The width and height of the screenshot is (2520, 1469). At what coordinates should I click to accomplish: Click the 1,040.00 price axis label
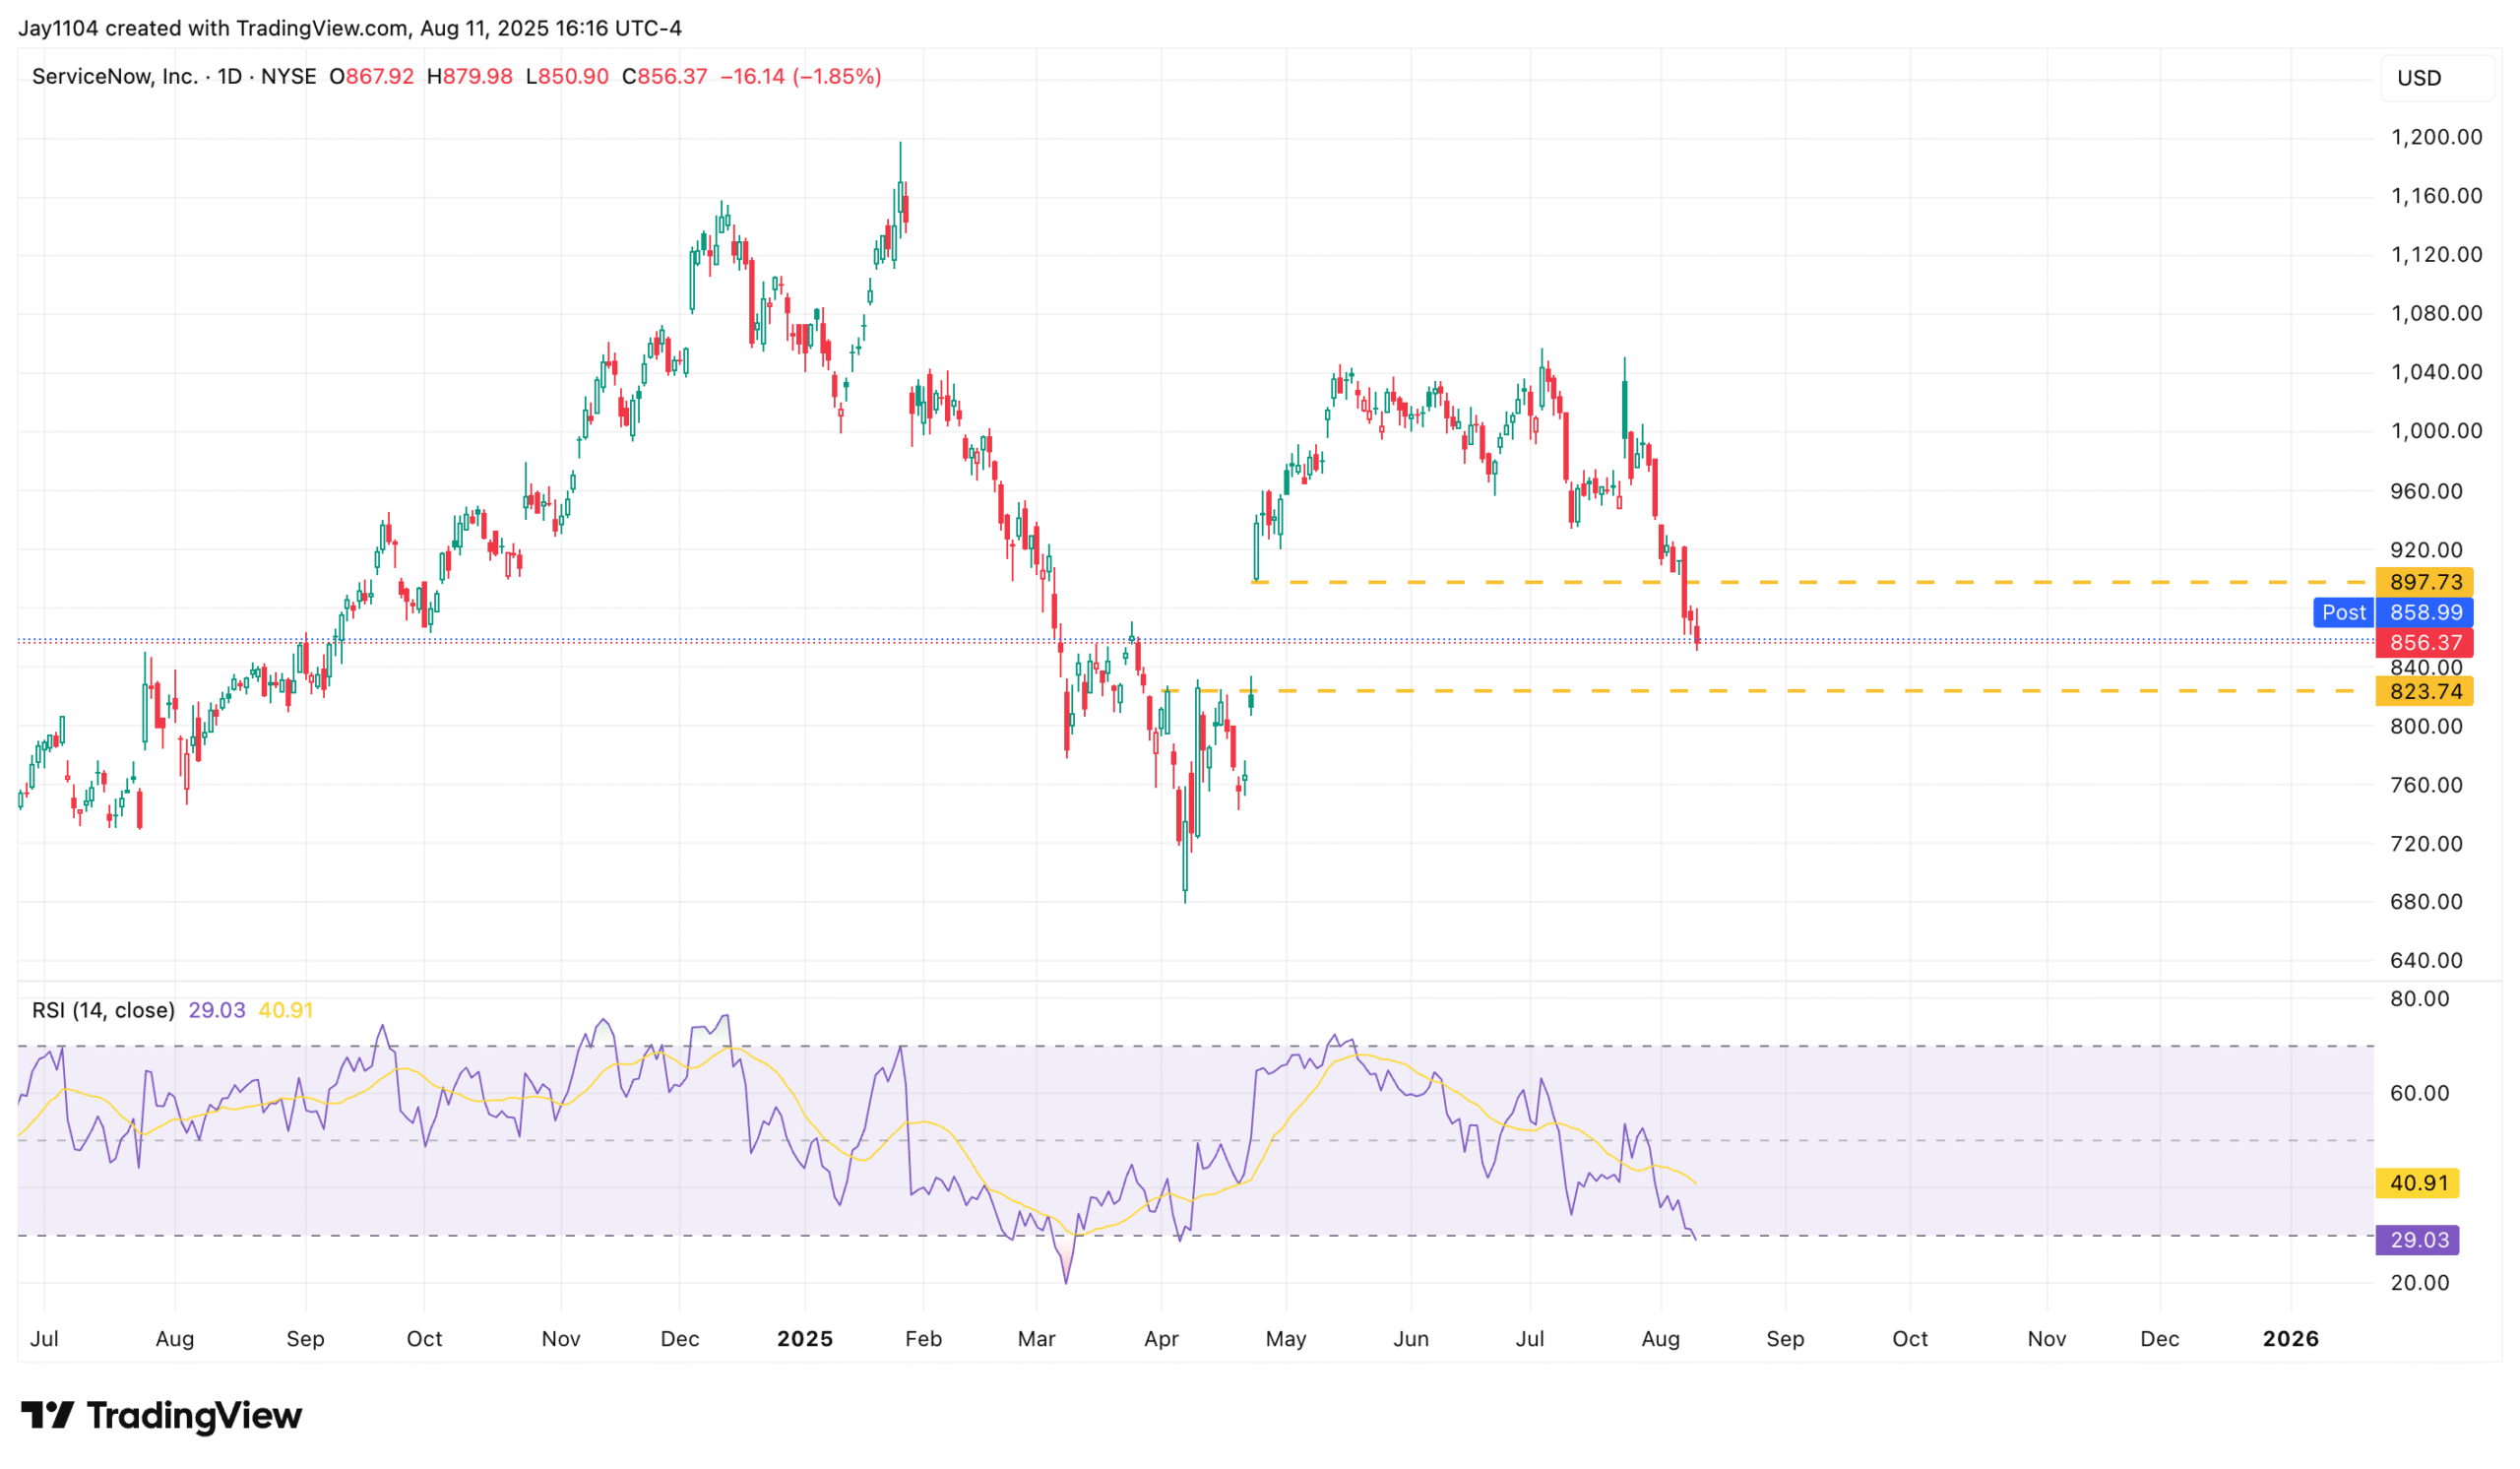[2436, 373]
